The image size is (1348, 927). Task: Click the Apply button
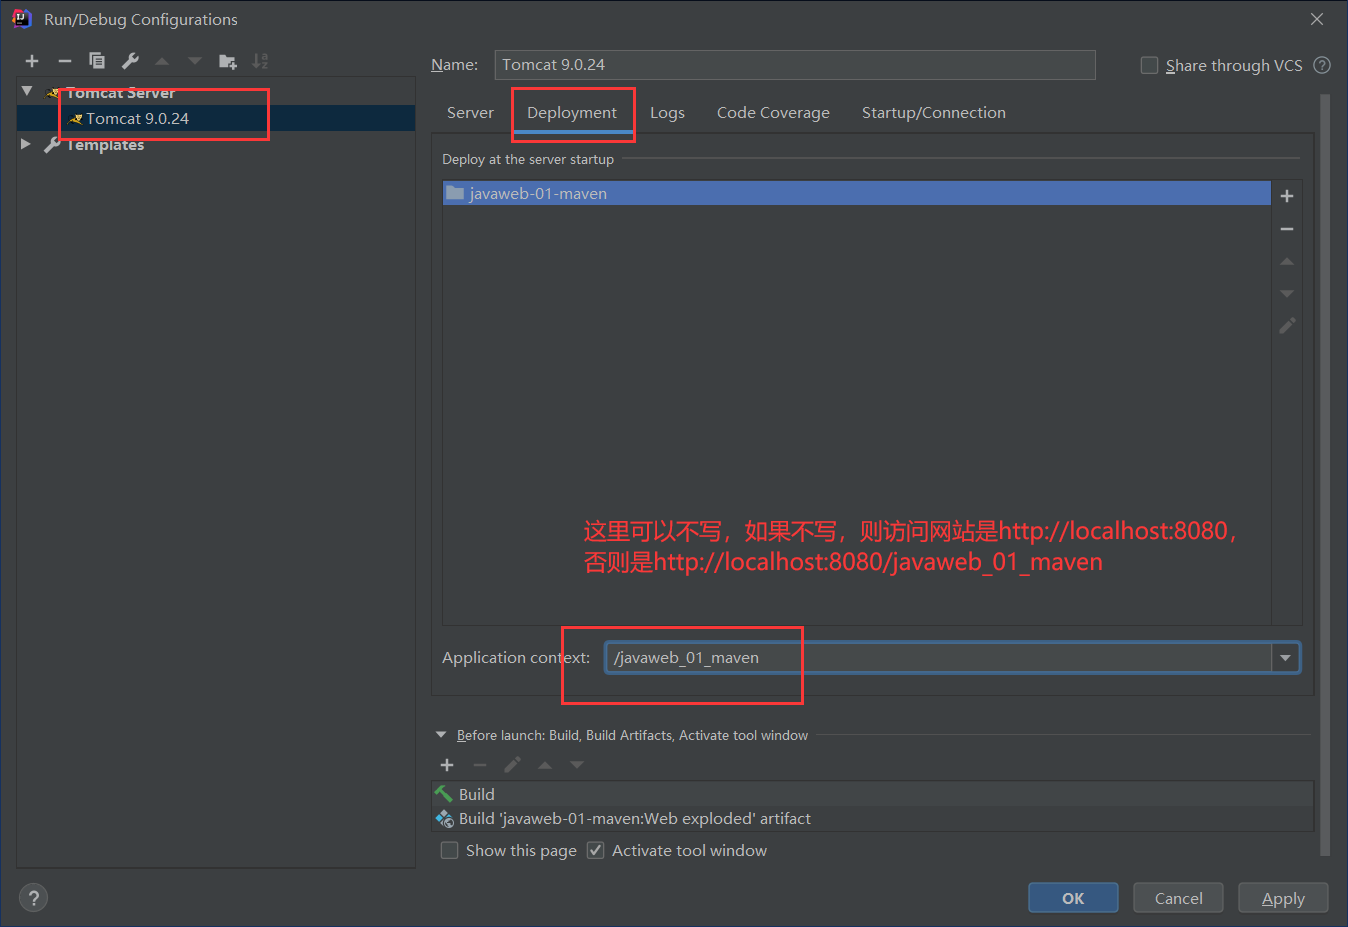coord(1283,898)
